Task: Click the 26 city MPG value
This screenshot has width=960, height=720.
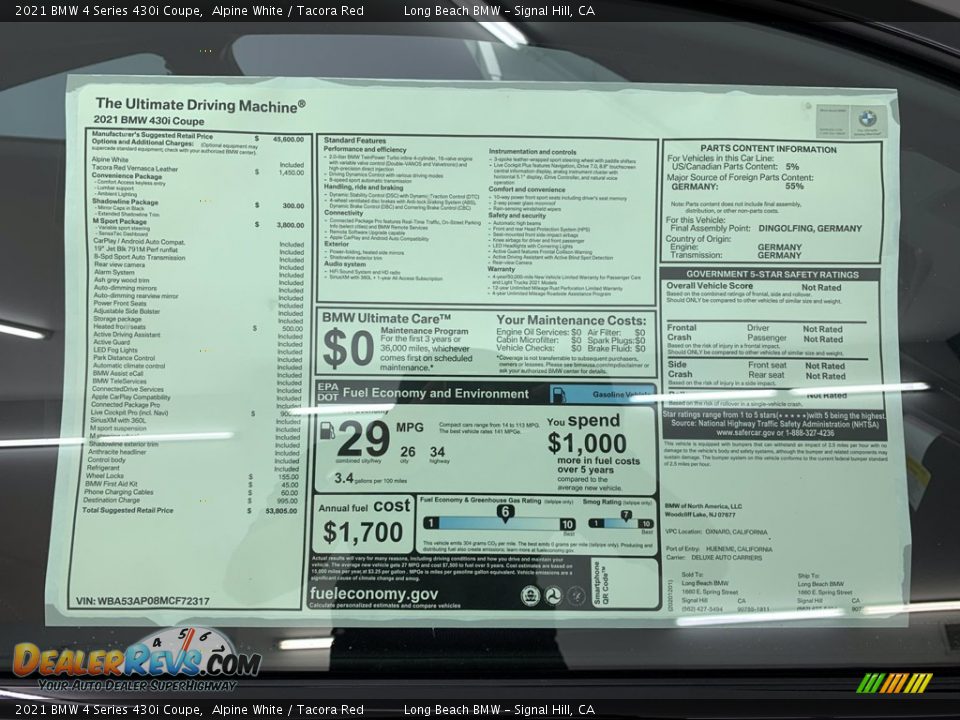Action: click(x=408, y=452)
